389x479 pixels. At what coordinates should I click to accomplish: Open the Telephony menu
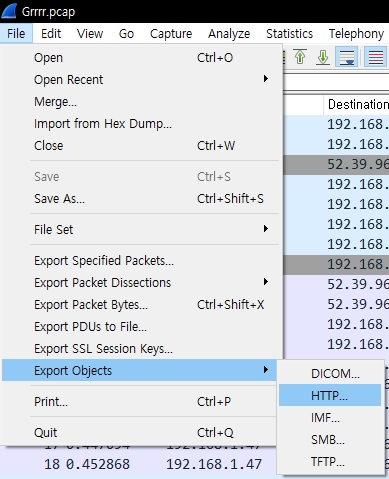[x=356, y=34]
